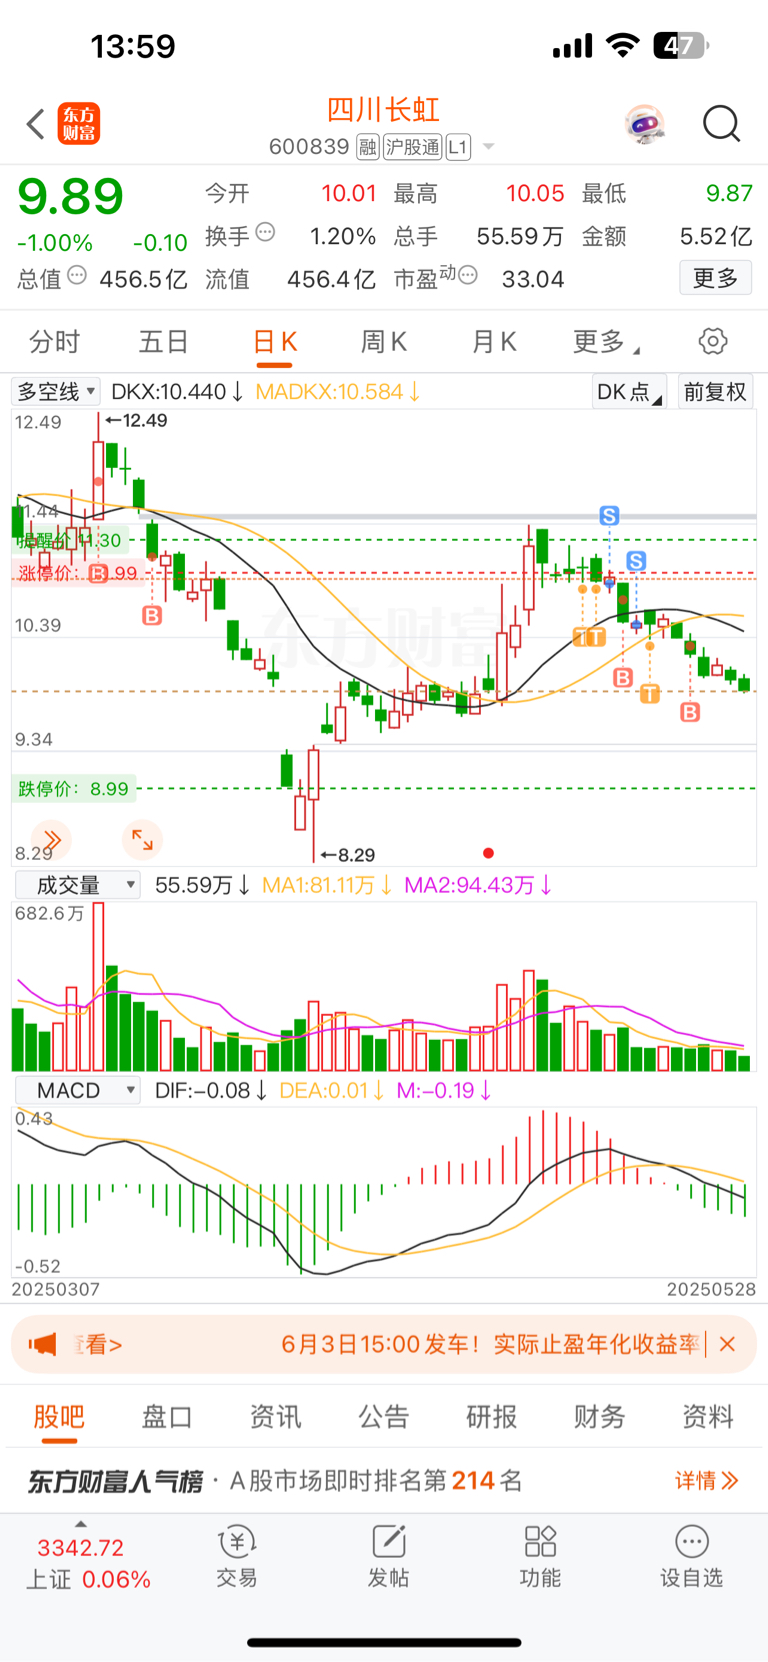
Task: Tap the DKX:10.440 indicator value
Action: tap(177, 391)
